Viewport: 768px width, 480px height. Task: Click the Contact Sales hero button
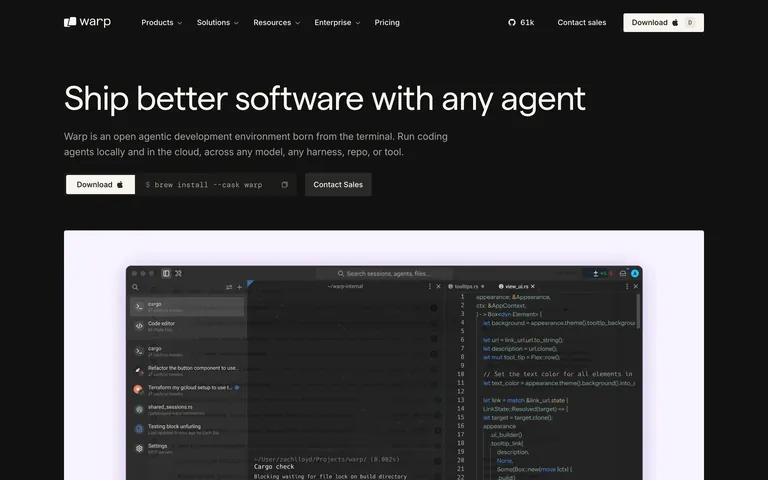click(x=338, y=185)
